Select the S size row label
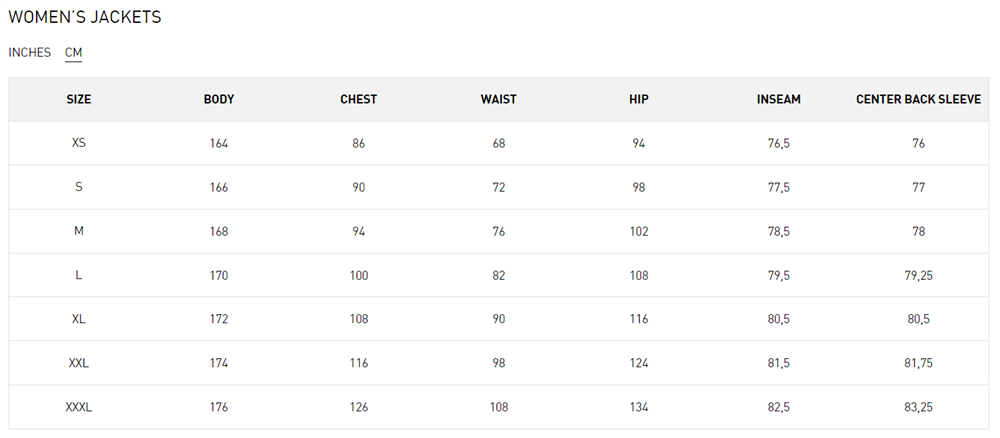Screen dimensions: 1000x438 pyautogui.click(x=78, y=187)
